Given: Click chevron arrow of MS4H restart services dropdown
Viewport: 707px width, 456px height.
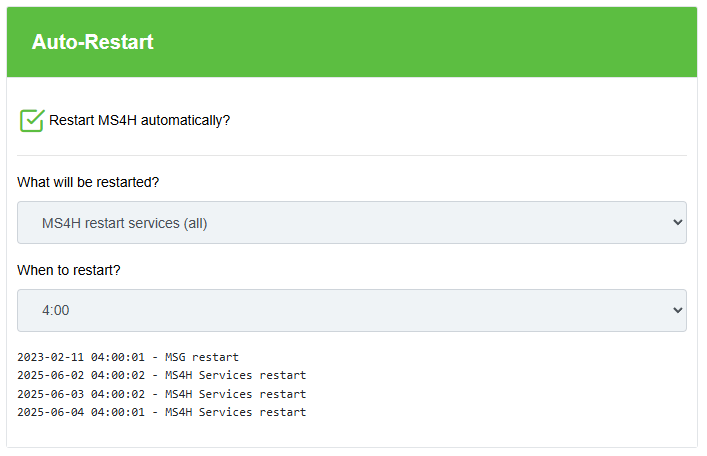Looking at the screenshot, I should 676,223.
